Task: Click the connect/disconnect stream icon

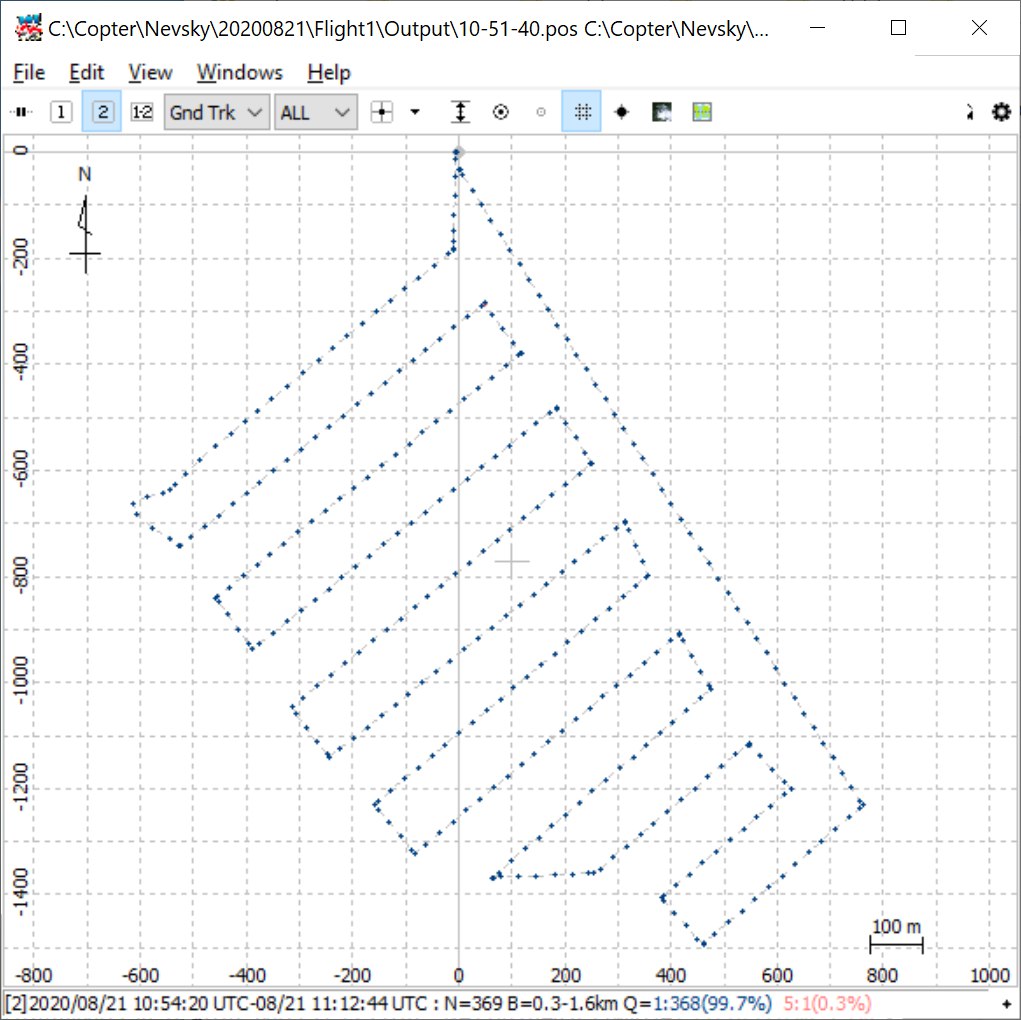Action: click(21, 112)
